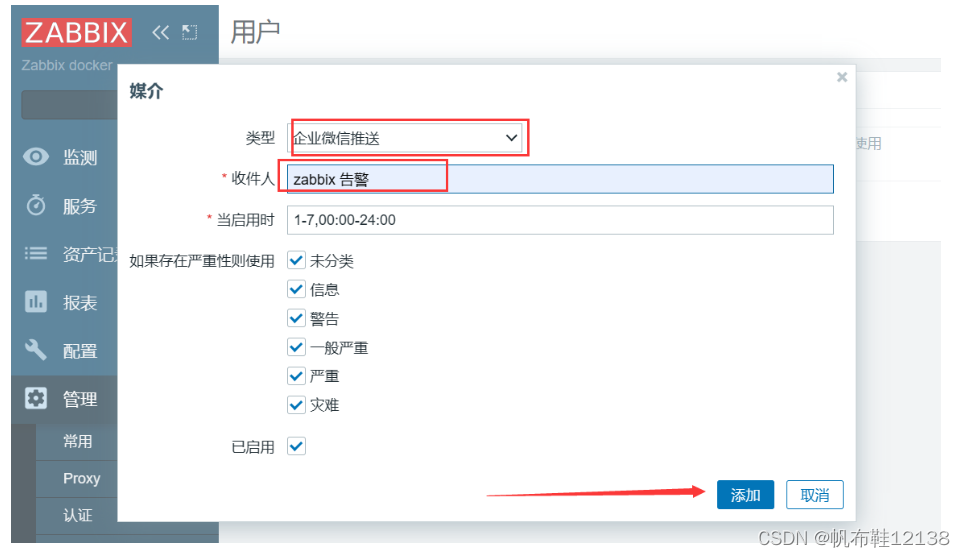Open the 类型 dropdown showing 企业微信推送
The image size is (965, 557).
405,138
